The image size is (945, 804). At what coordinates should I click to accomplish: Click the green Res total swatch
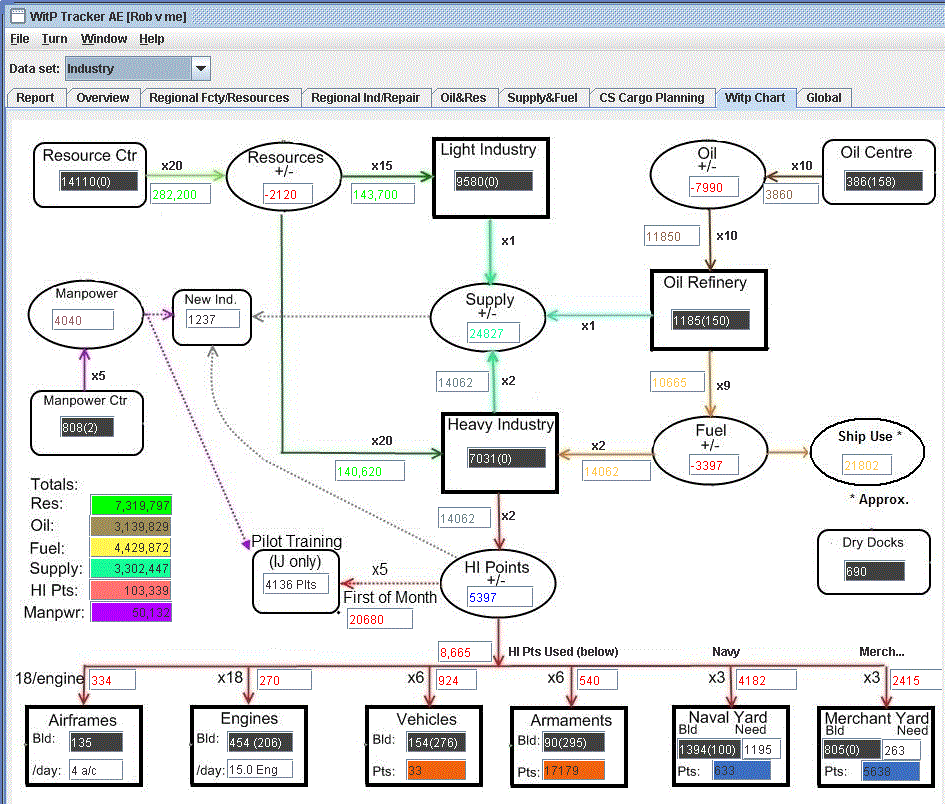[x=131, y=505]
